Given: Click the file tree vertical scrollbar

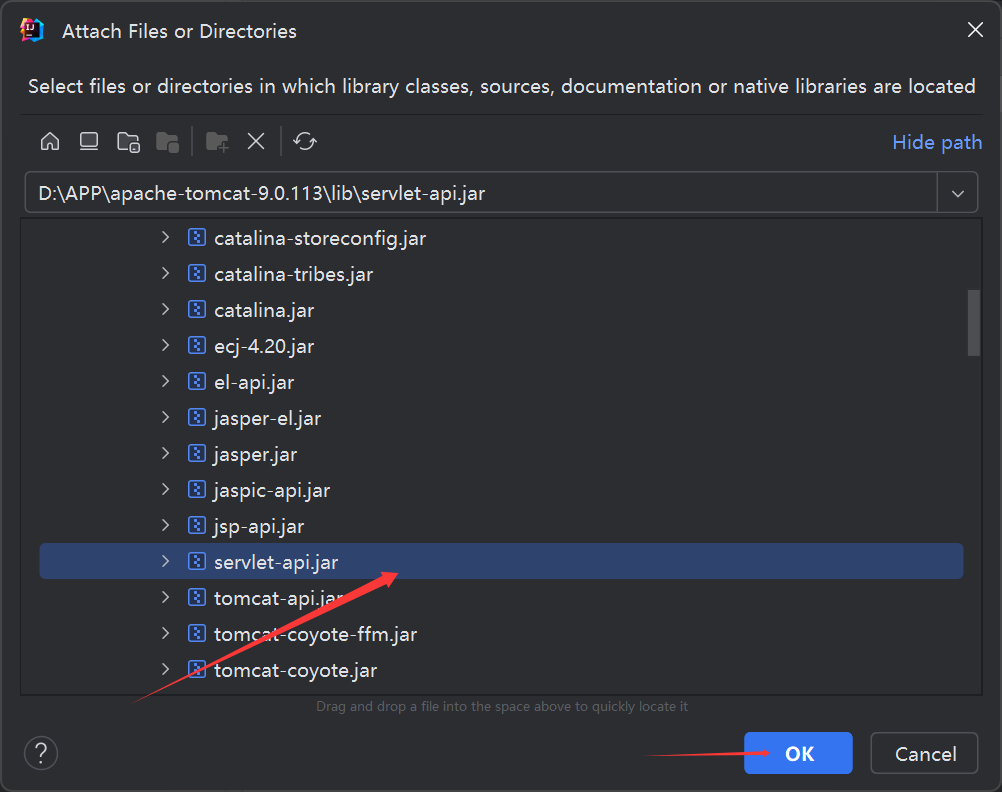Looking at the screenshot, I should 974,323.
